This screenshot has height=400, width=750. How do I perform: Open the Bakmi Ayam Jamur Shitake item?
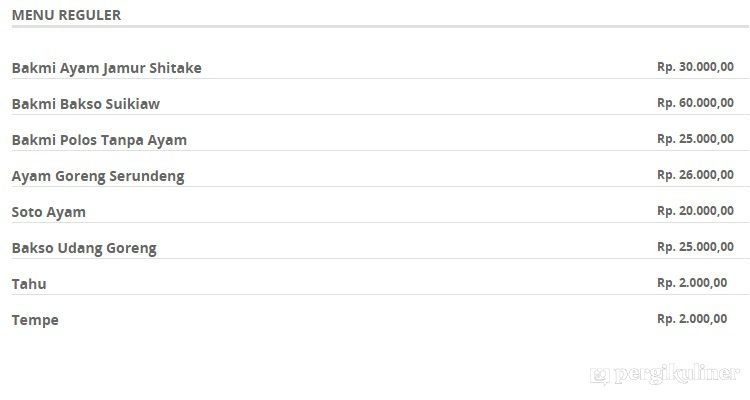106,68
